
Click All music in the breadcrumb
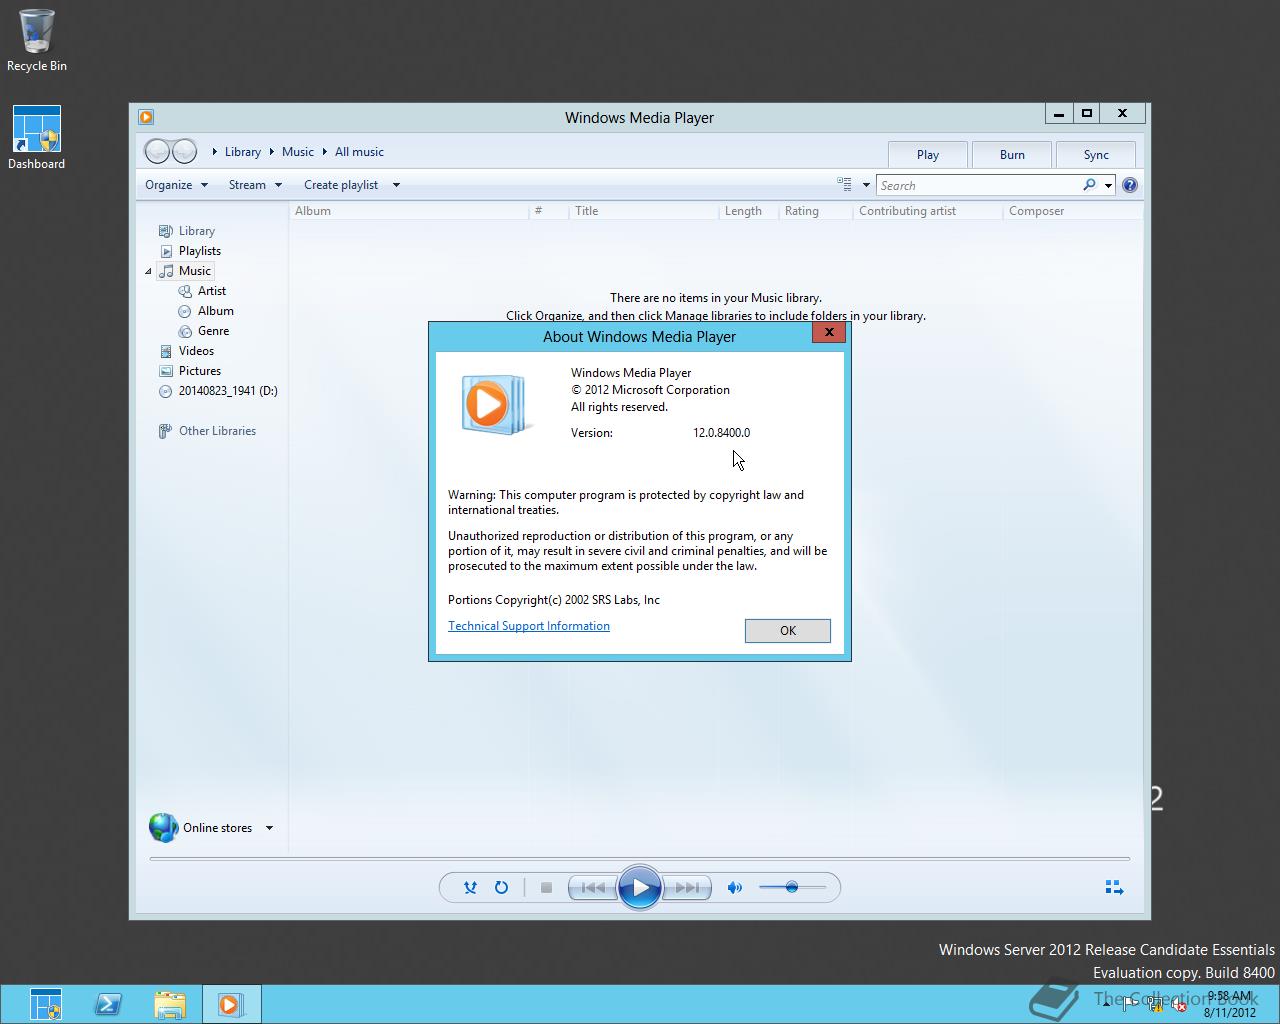coord(359,152)
